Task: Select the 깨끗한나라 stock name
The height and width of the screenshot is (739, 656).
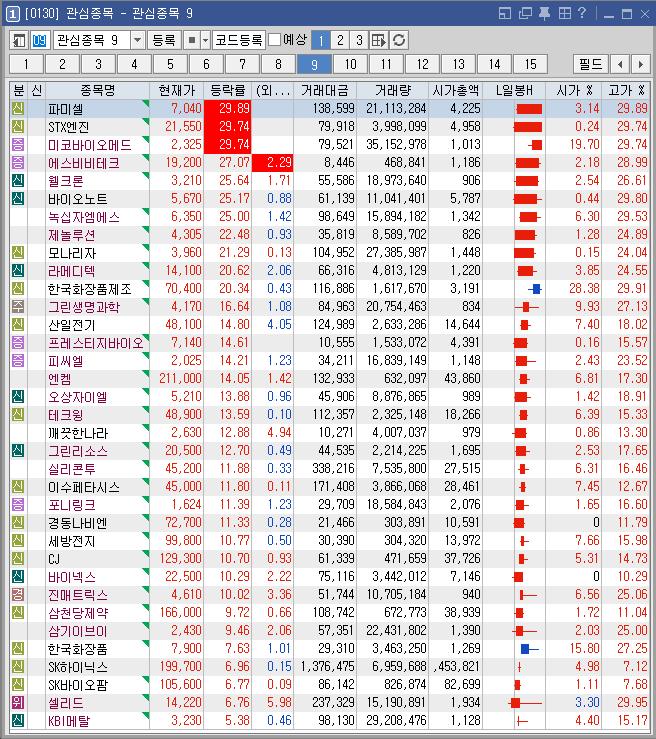Action: click(x=78, y=433)
